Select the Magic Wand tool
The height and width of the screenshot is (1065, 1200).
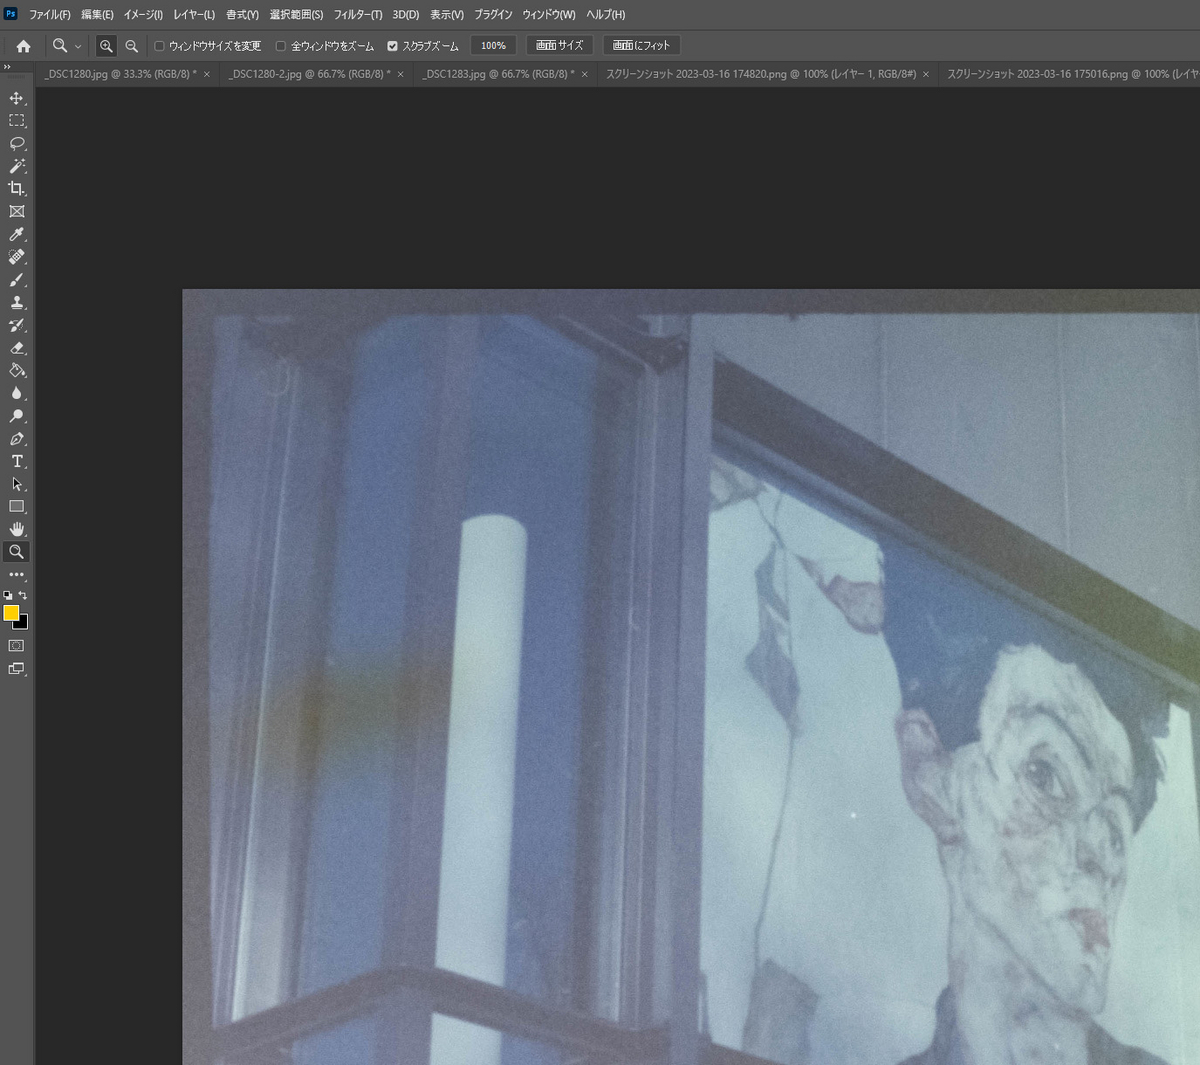(x=17, y=166)
